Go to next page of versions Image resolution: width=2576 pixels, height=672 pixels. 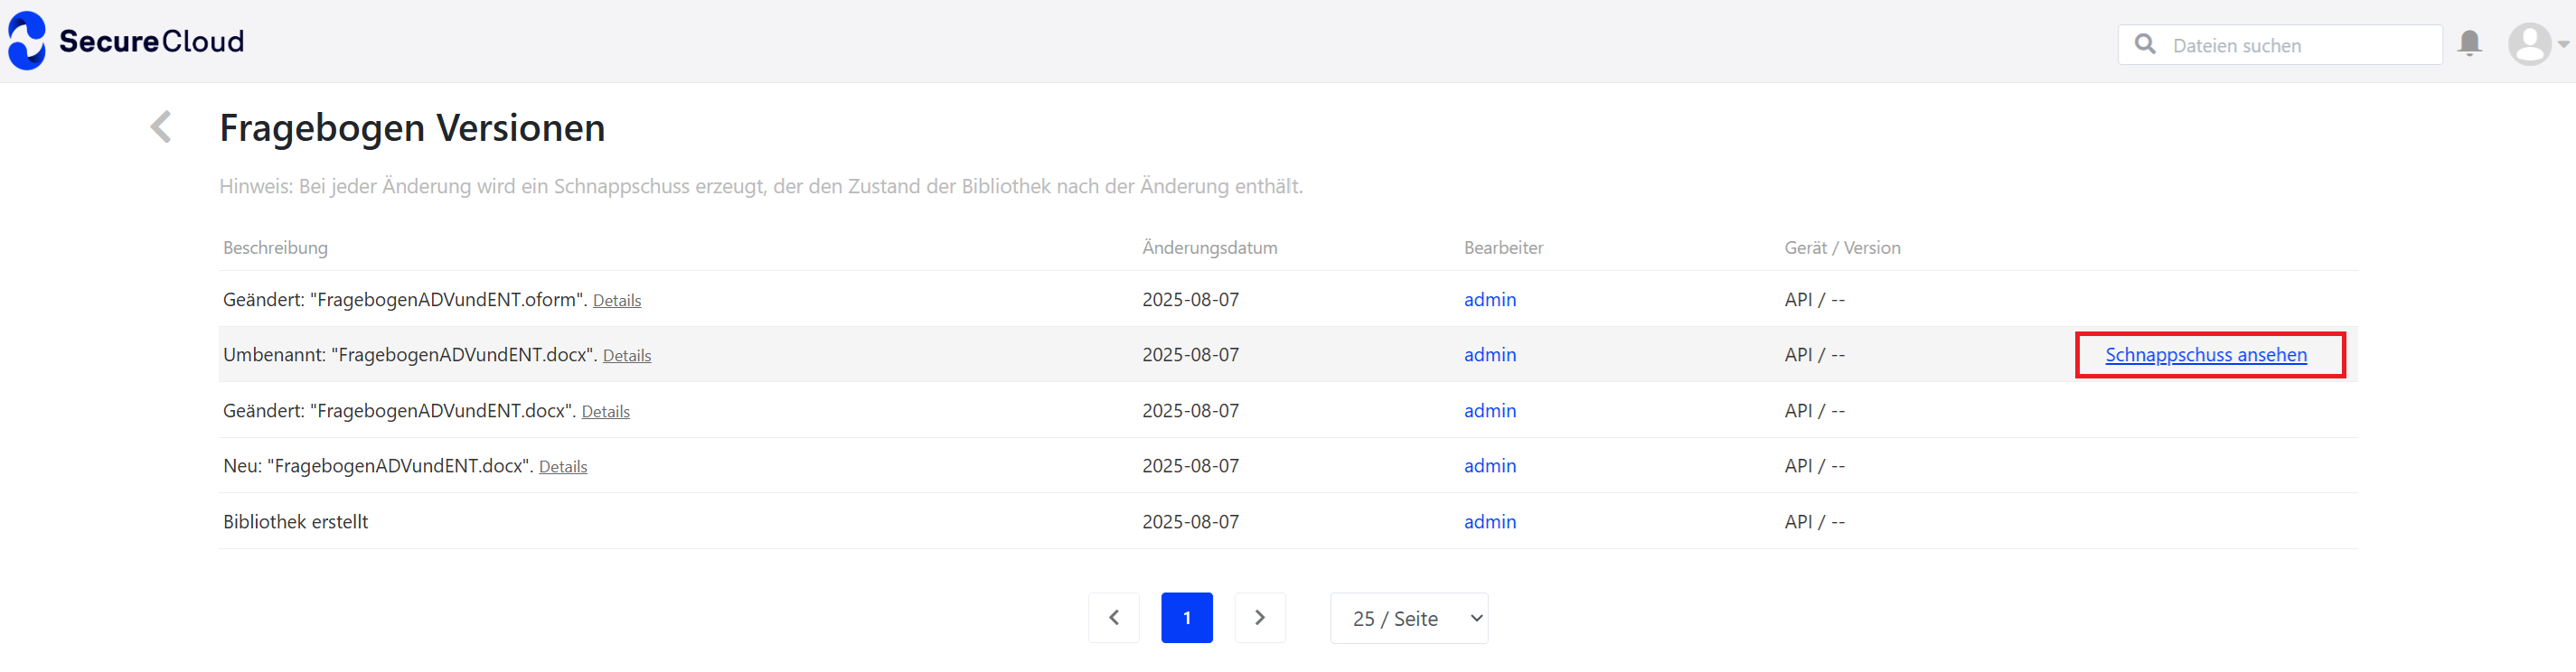pyautogui.click(x=1259, y=618)
